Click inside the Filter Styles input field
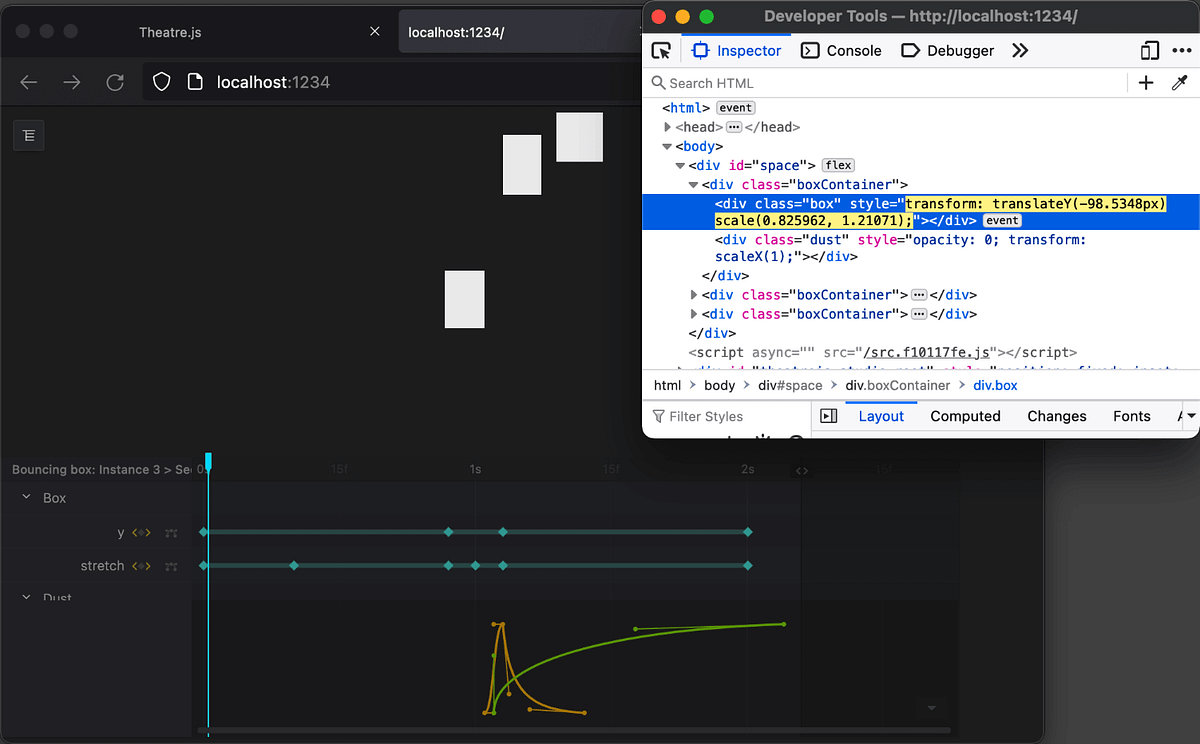 click(x=720, y=416)
